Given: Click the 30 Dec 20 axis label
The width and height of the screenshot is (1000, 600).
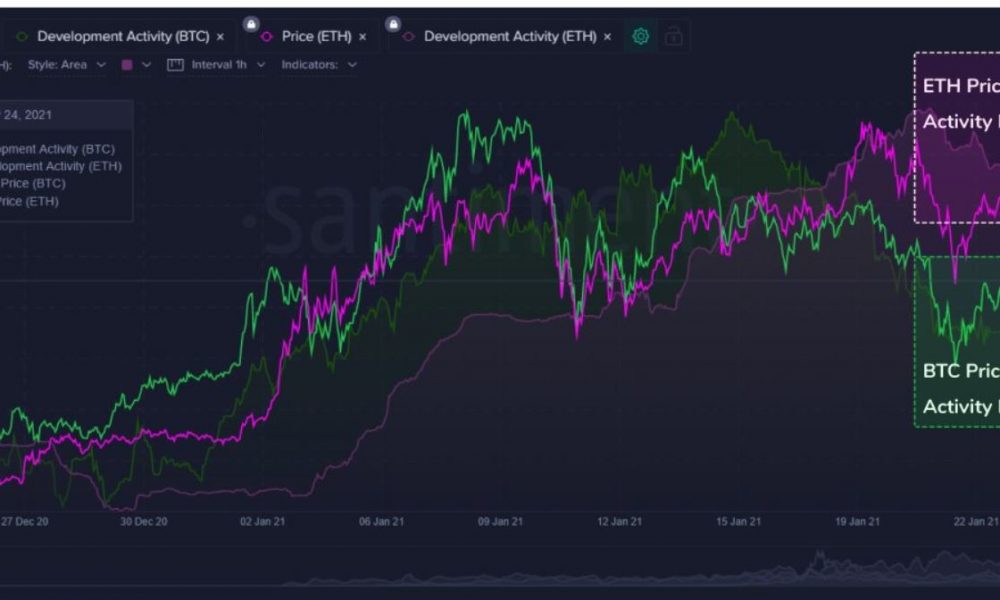Looking at the screenshot, I should tap(143, 522).
